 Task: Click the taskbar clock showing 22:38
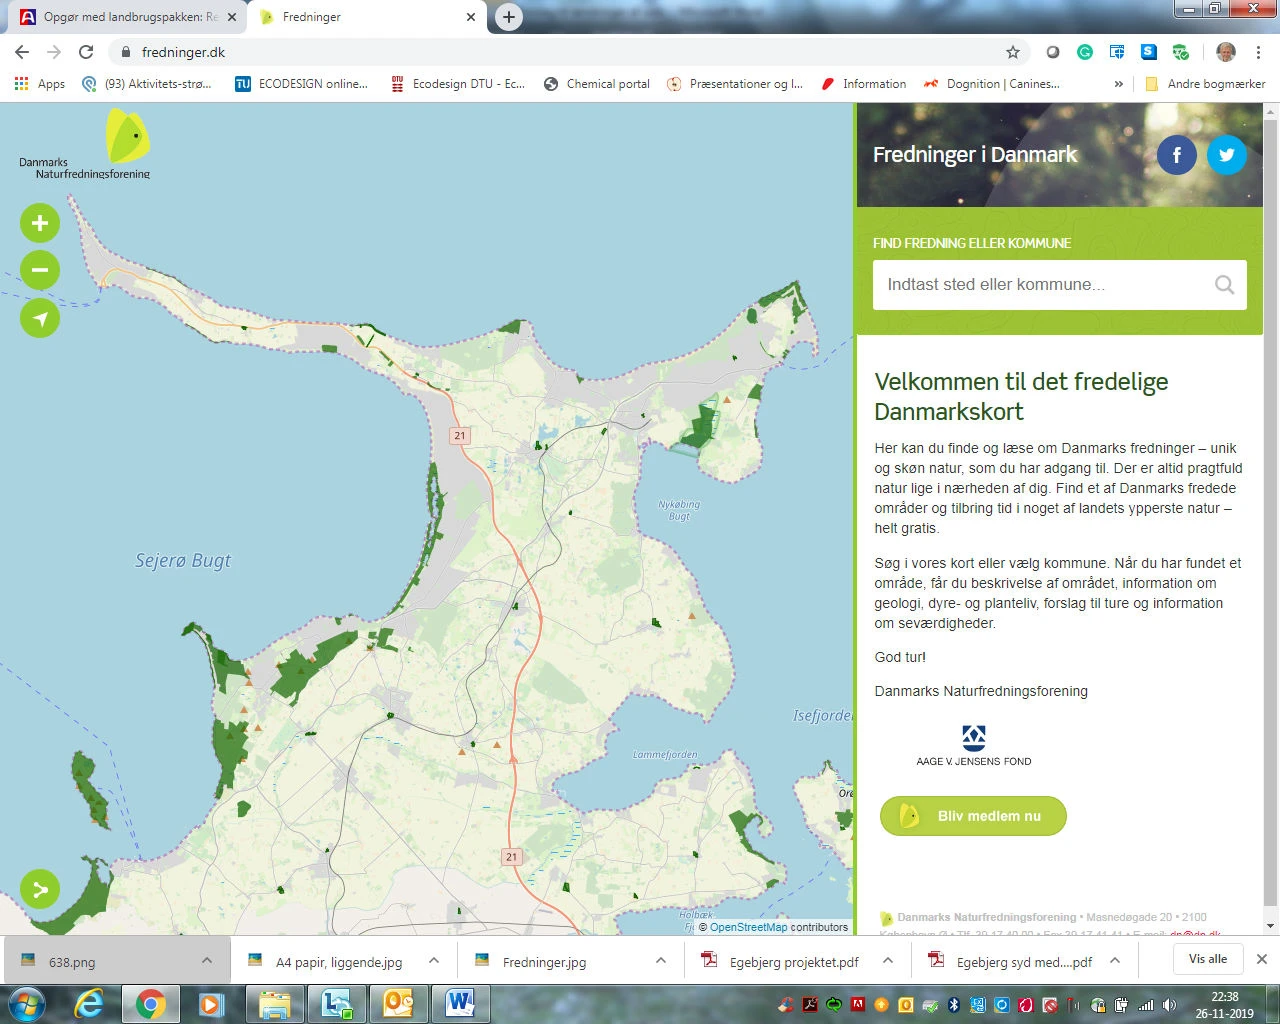(x=1224, y=1005)
